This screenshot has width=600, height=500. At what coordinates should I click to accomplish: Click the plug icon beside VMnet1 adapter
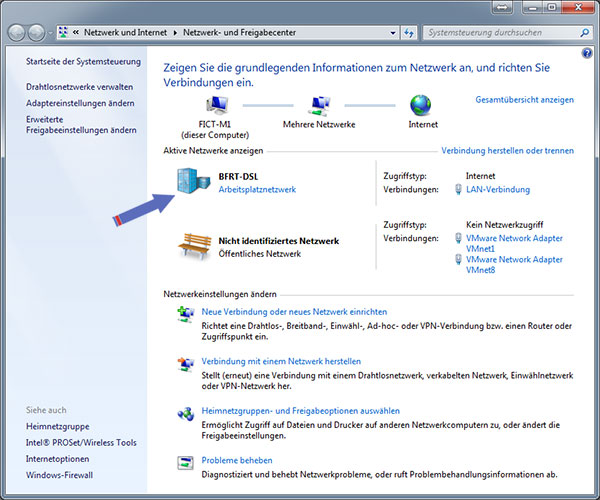458,238
